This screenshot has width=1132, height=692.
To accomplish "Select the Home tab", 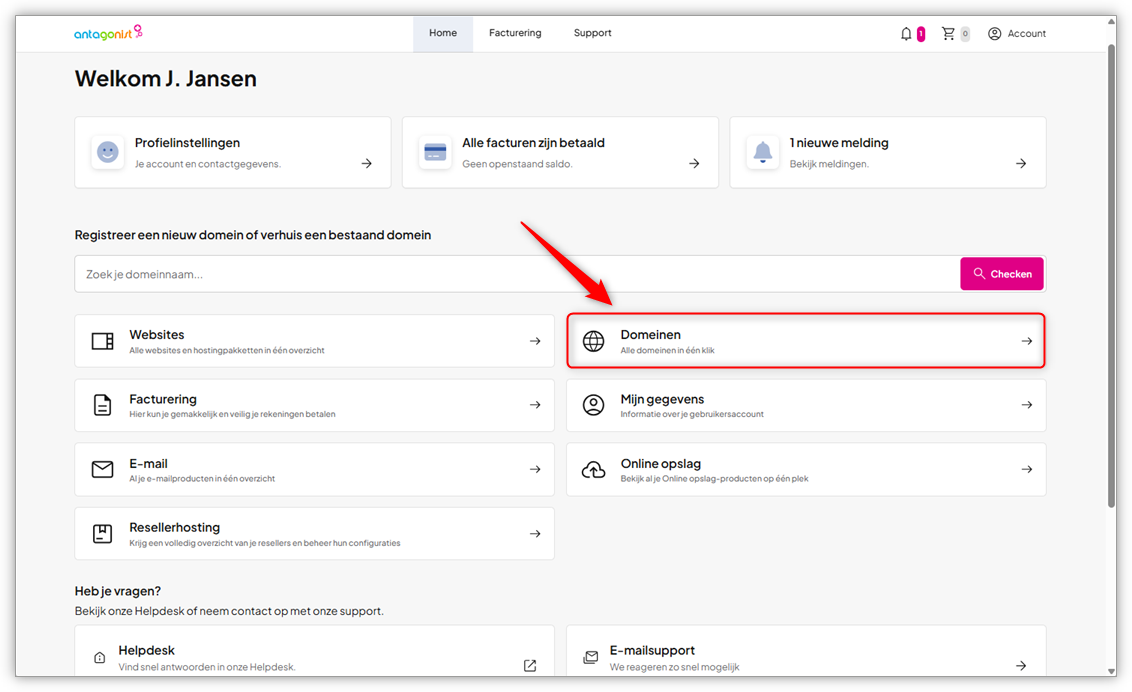I will pos(443,33).
